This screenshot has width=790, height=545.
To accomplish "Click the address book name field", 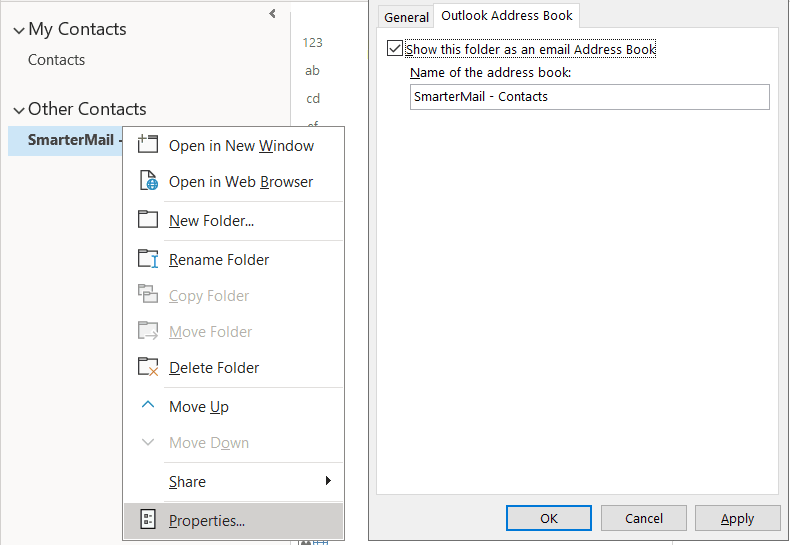I will point(589,97).
